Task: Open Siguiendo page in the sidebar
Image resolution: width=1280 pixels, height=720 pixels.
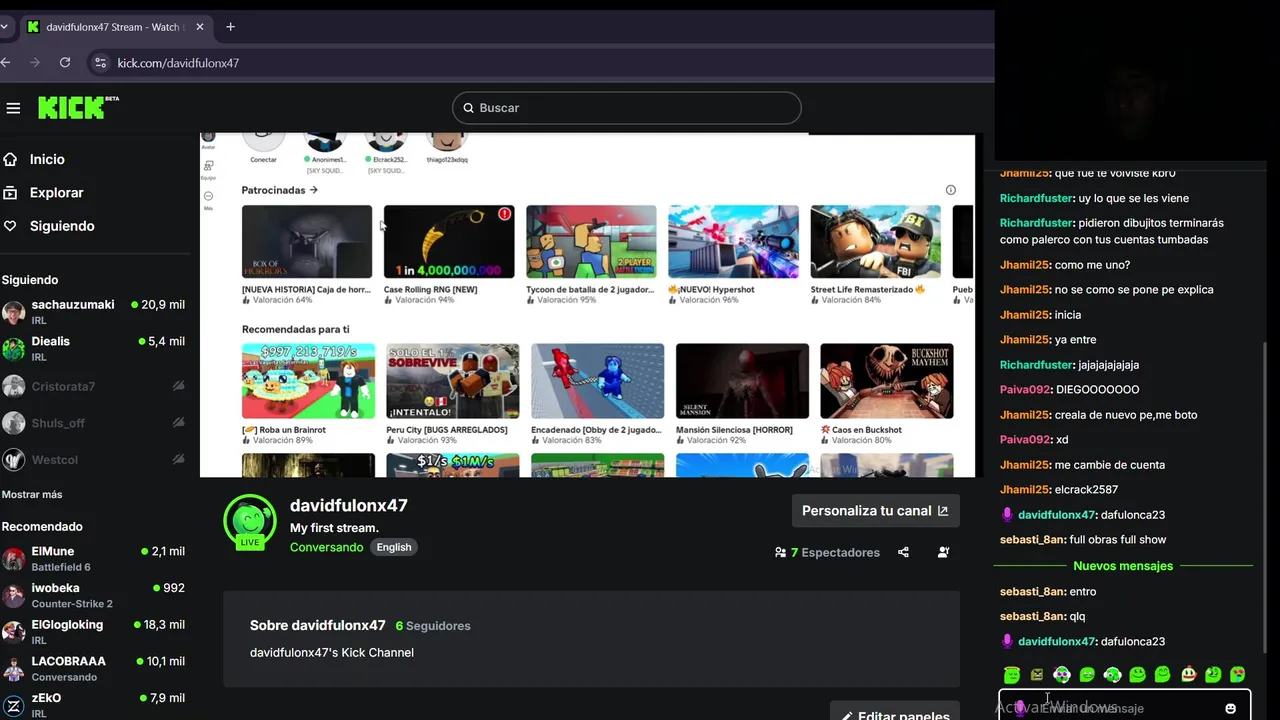Action: 62,226
